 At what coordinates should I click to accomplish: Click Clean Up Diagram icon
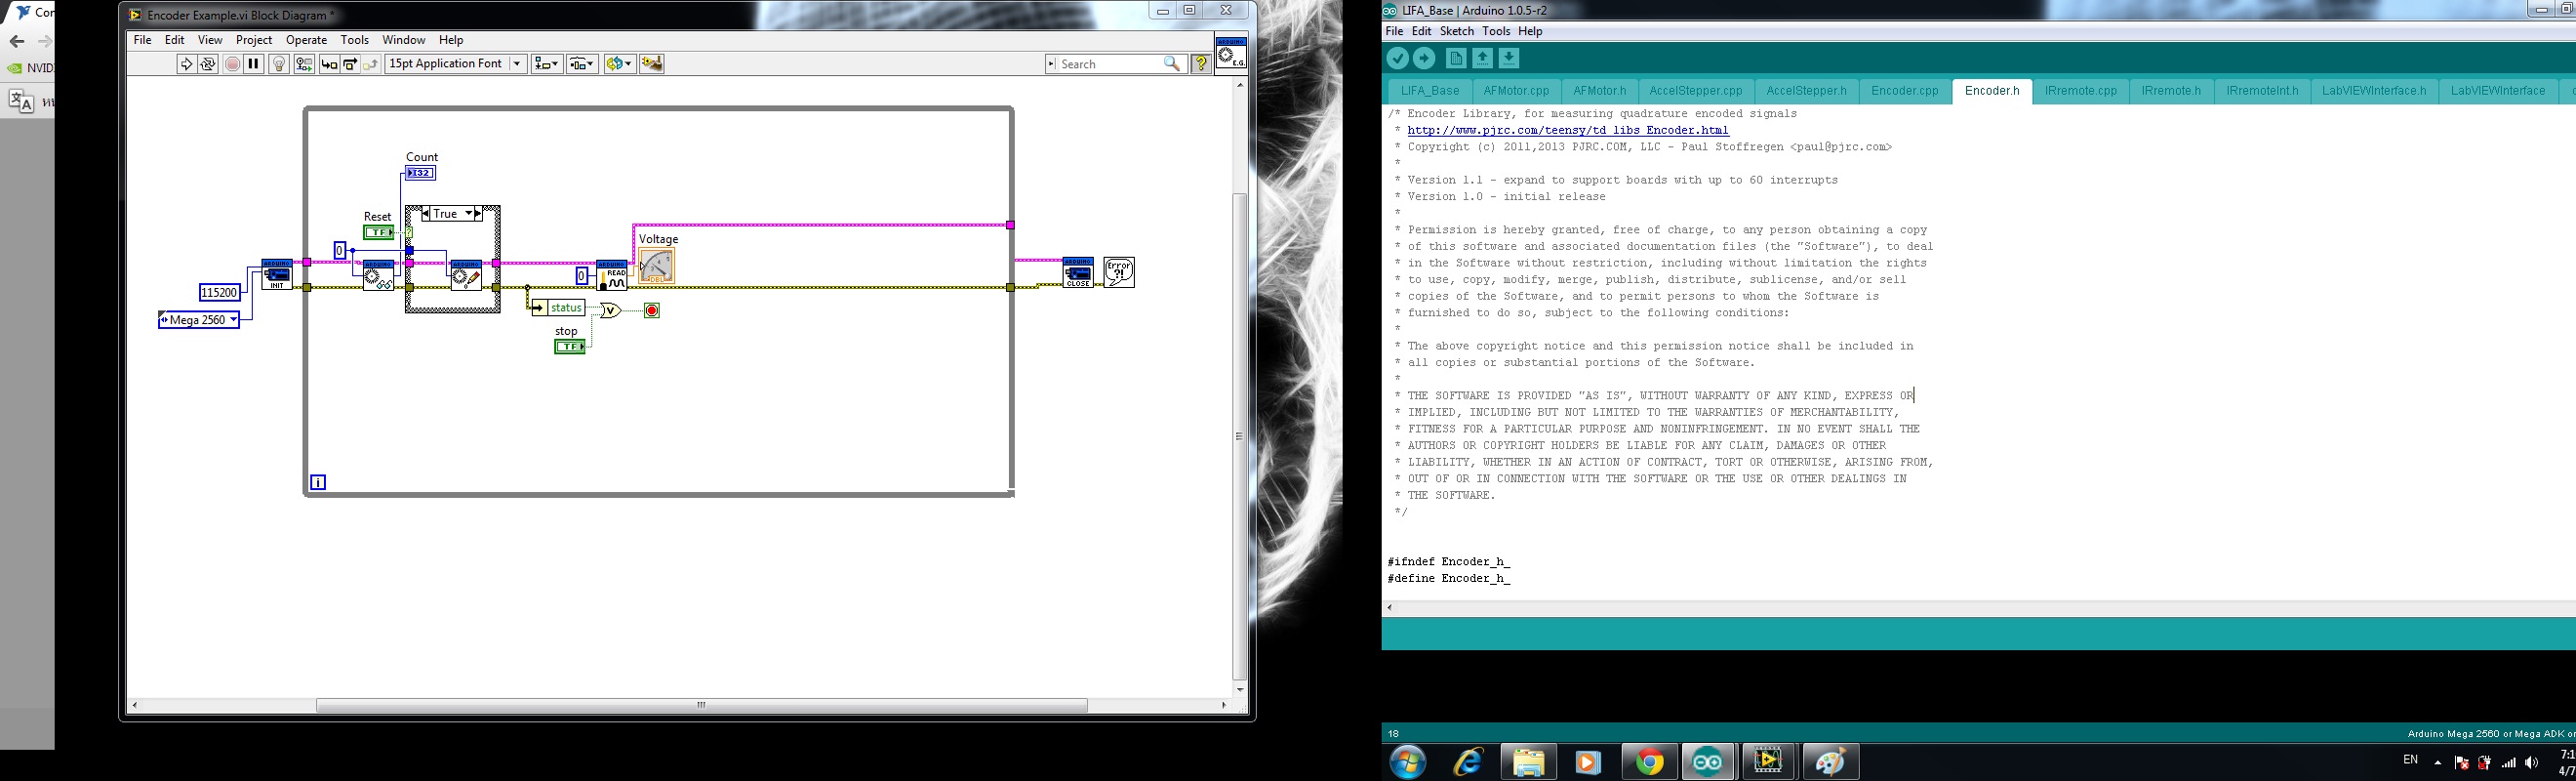[x=652, y=64]
